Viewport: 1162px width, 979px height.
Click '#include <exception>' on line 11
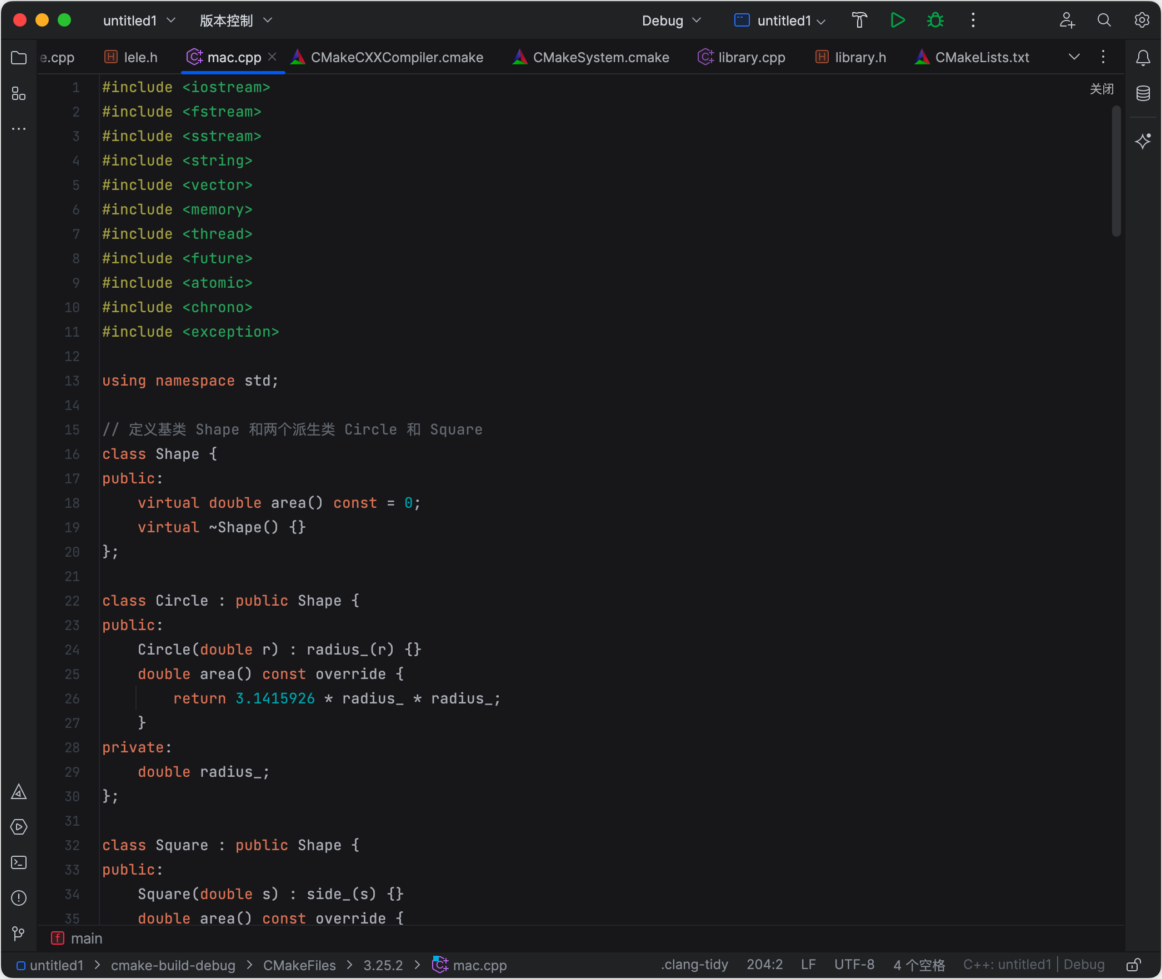pyautogui.click(x=190, y=331)
